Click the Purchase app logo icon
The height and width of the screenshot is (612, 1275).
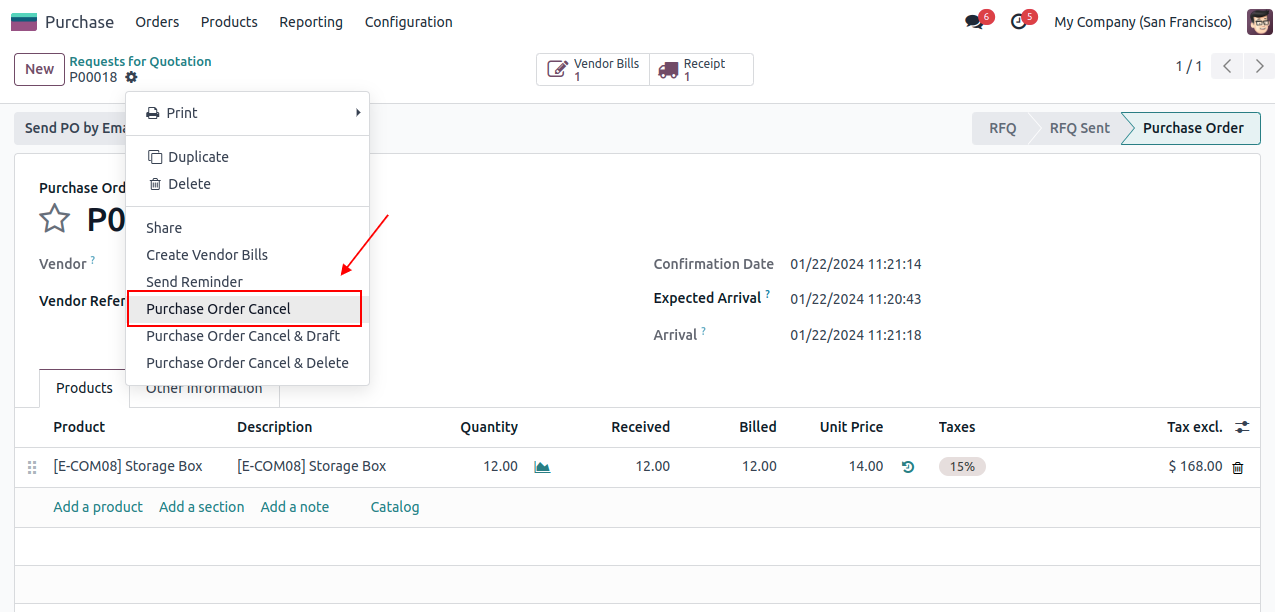pyautogui.click(x=23, y=22)
